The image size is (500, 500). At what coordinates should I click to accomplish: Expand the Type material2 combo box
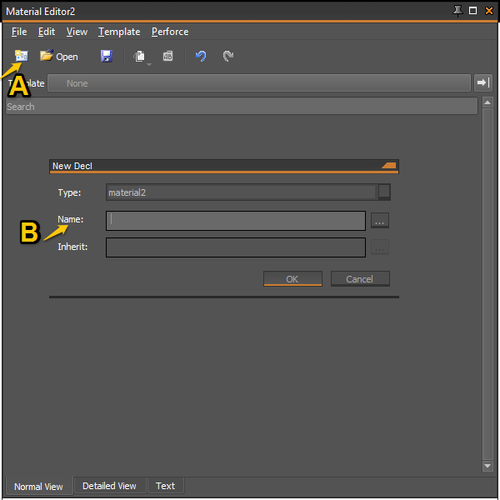click(x=384, y=192)
